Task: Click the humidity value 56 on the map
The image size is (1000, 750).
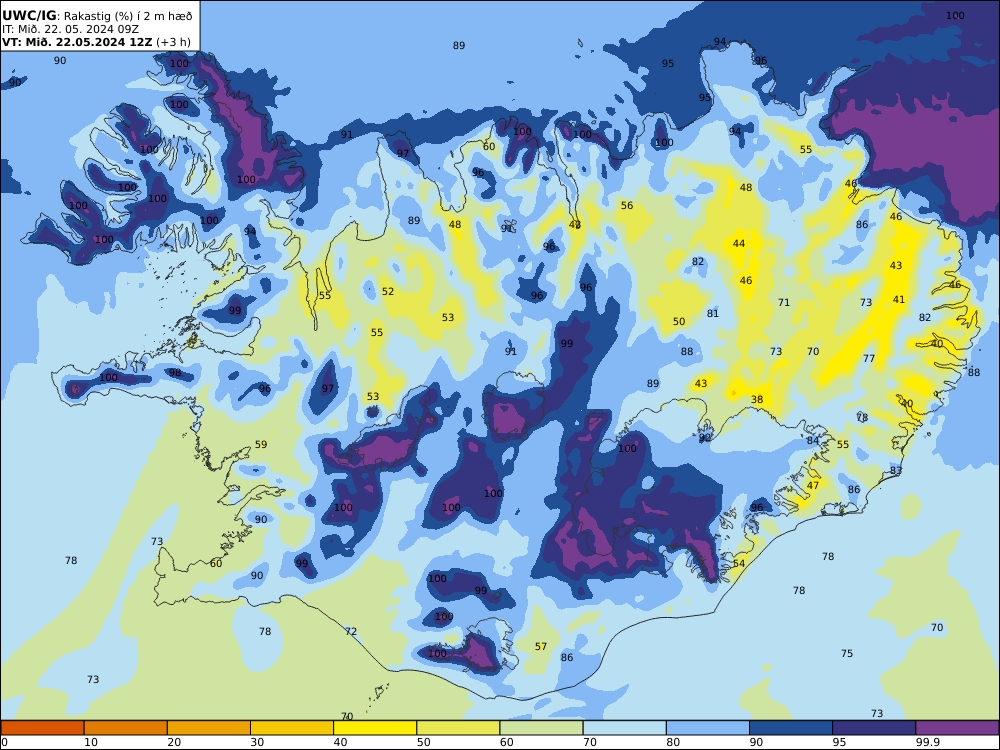Action: (x=627, y=205)
